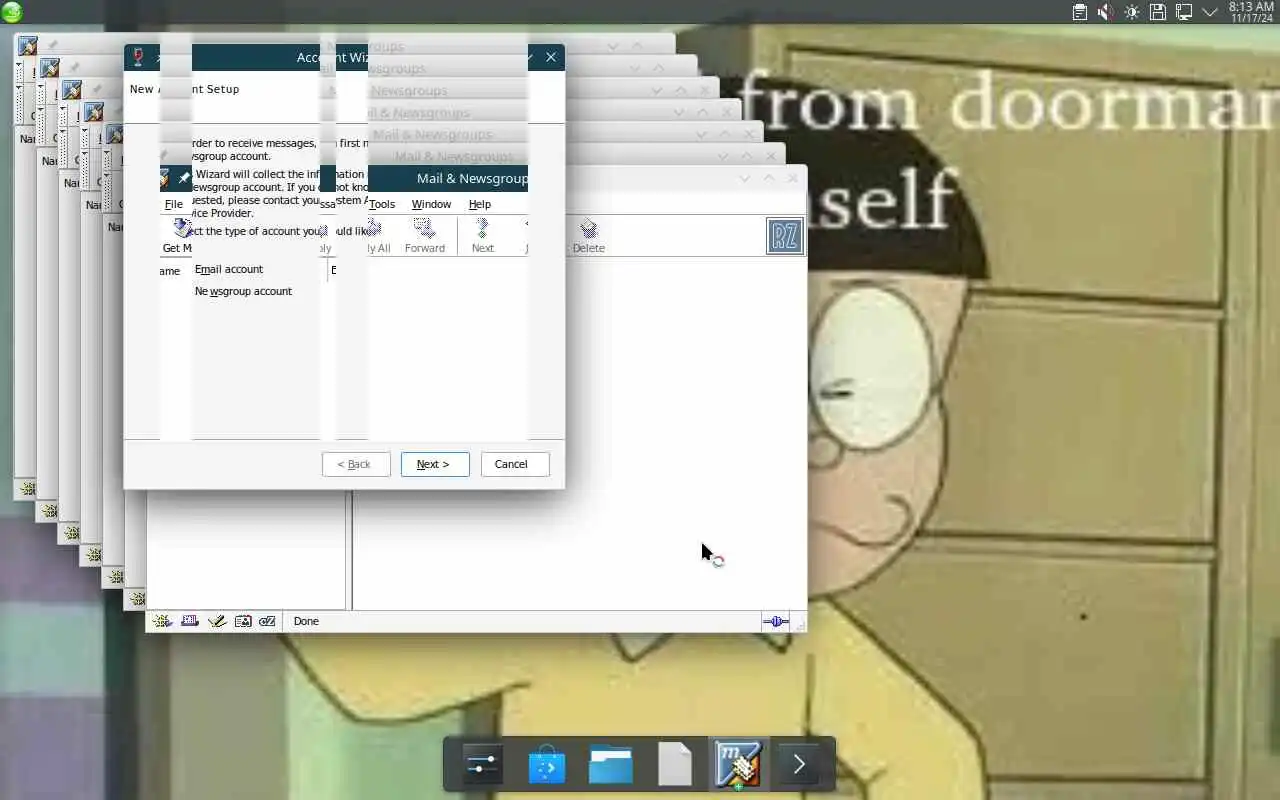
Task: Open the Tools menu
Action: click(x=382, y=204)
